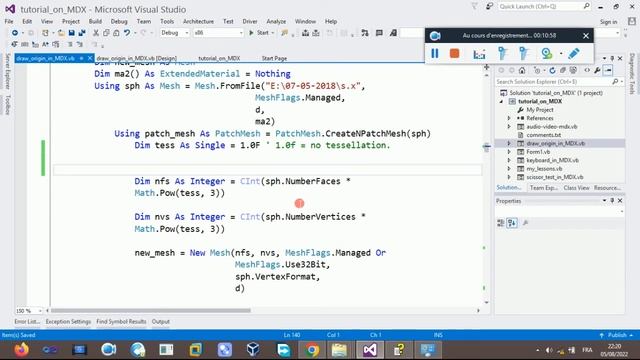Click the Open File folder icon
The image size is (640, 360).
tap(61, 33)
